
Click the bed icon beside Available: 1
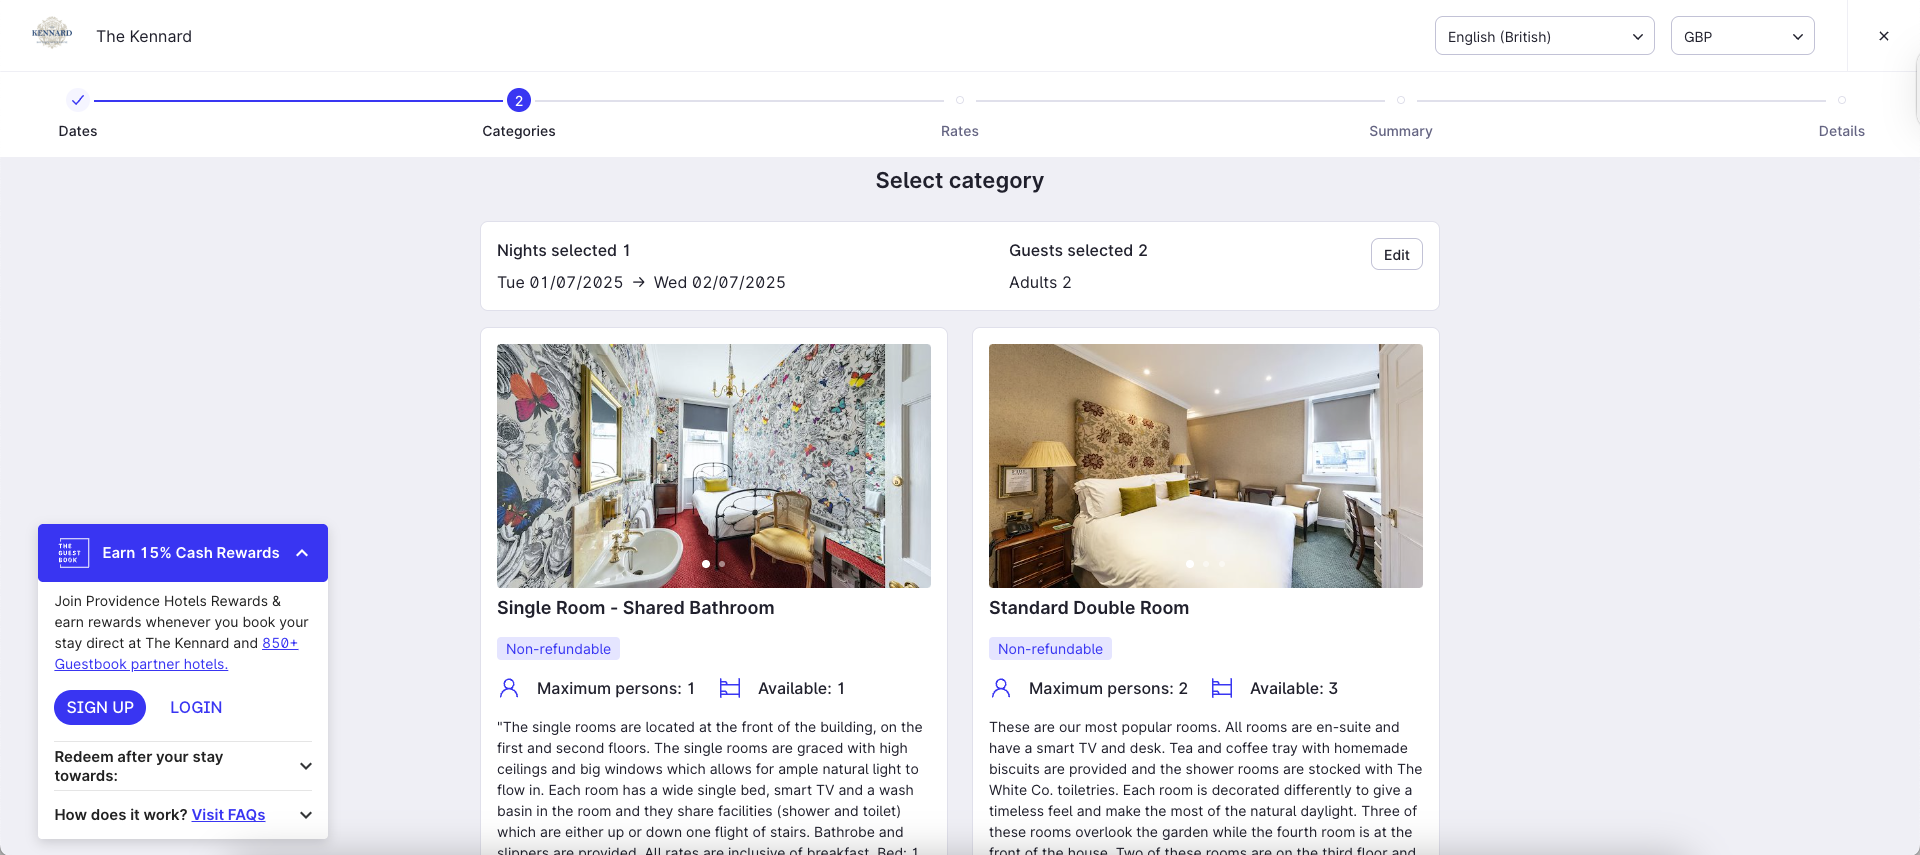click(x=730, y=688)
